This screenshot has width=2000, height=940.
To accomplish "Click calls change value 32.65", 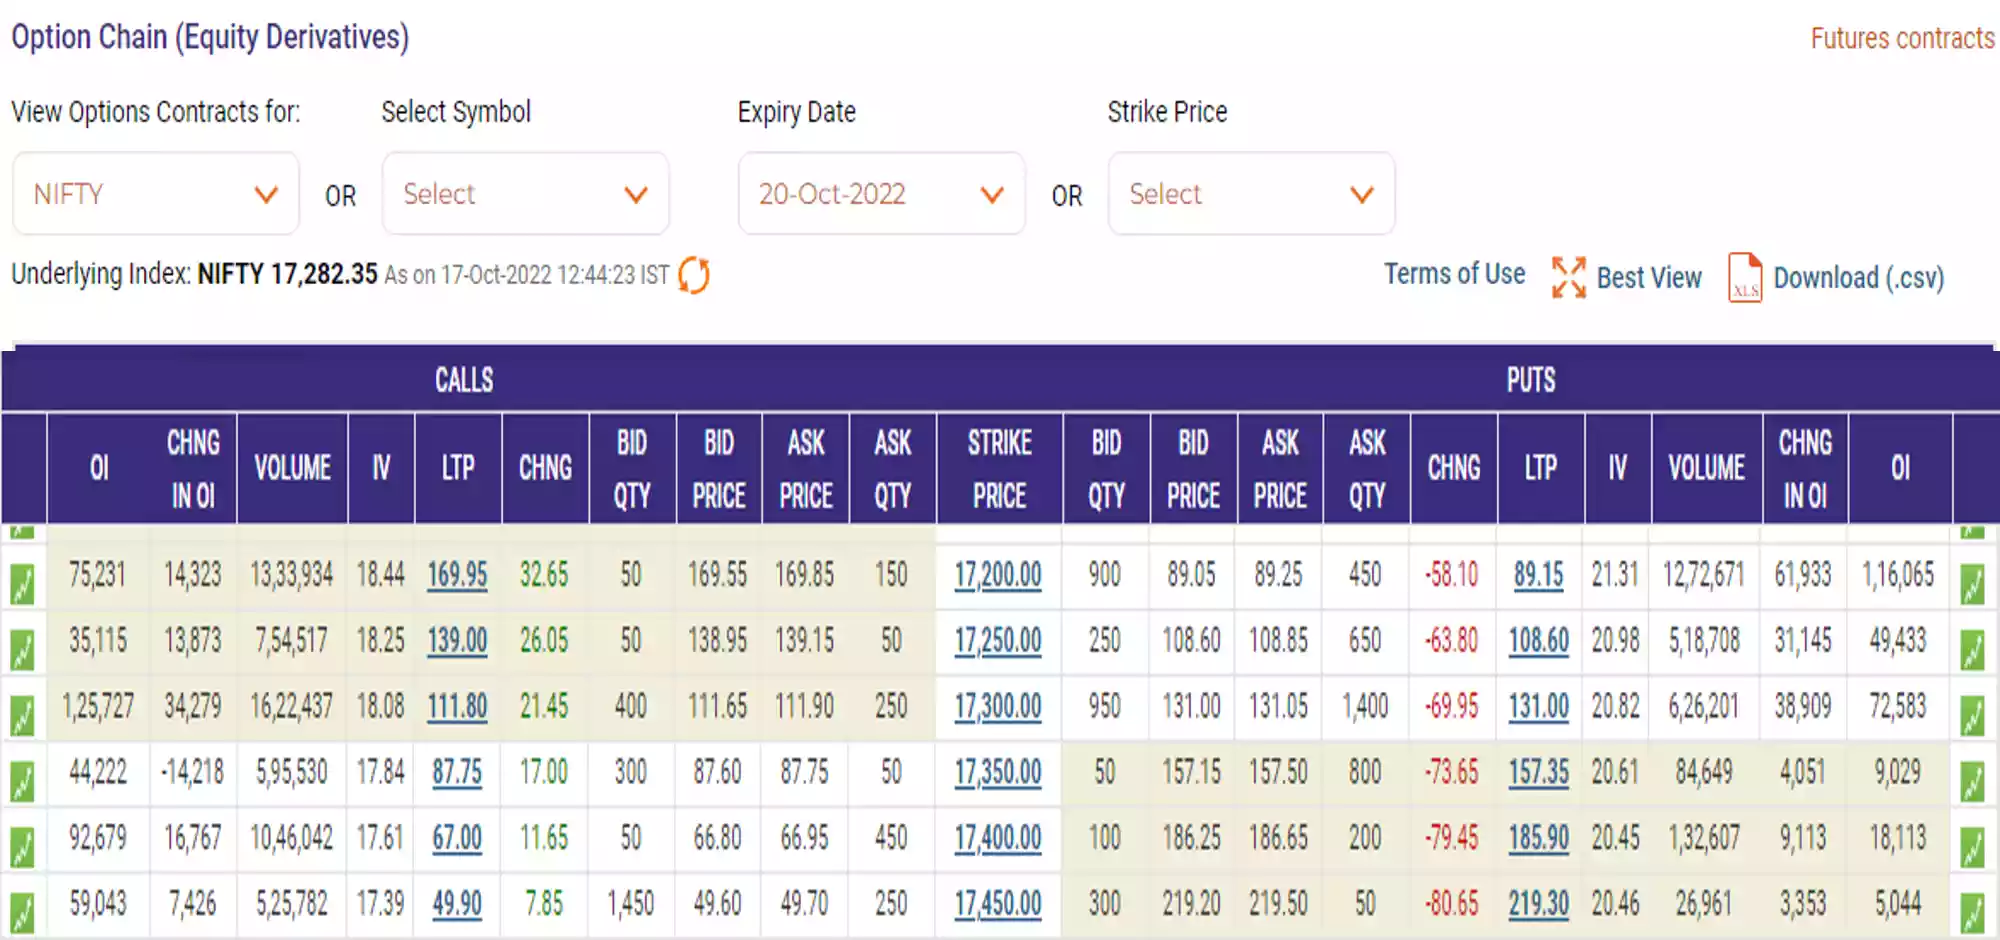I will tap(544, 575).
